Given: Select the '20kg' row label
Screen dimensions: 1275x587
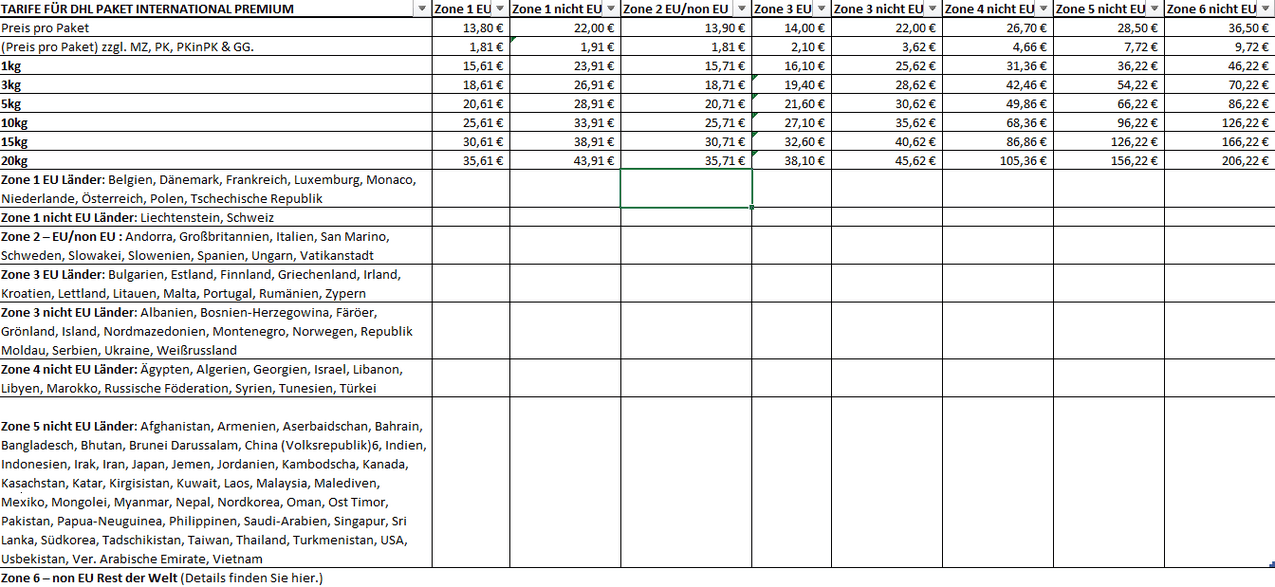Looking at the screenshot, I should coord(216,161).
